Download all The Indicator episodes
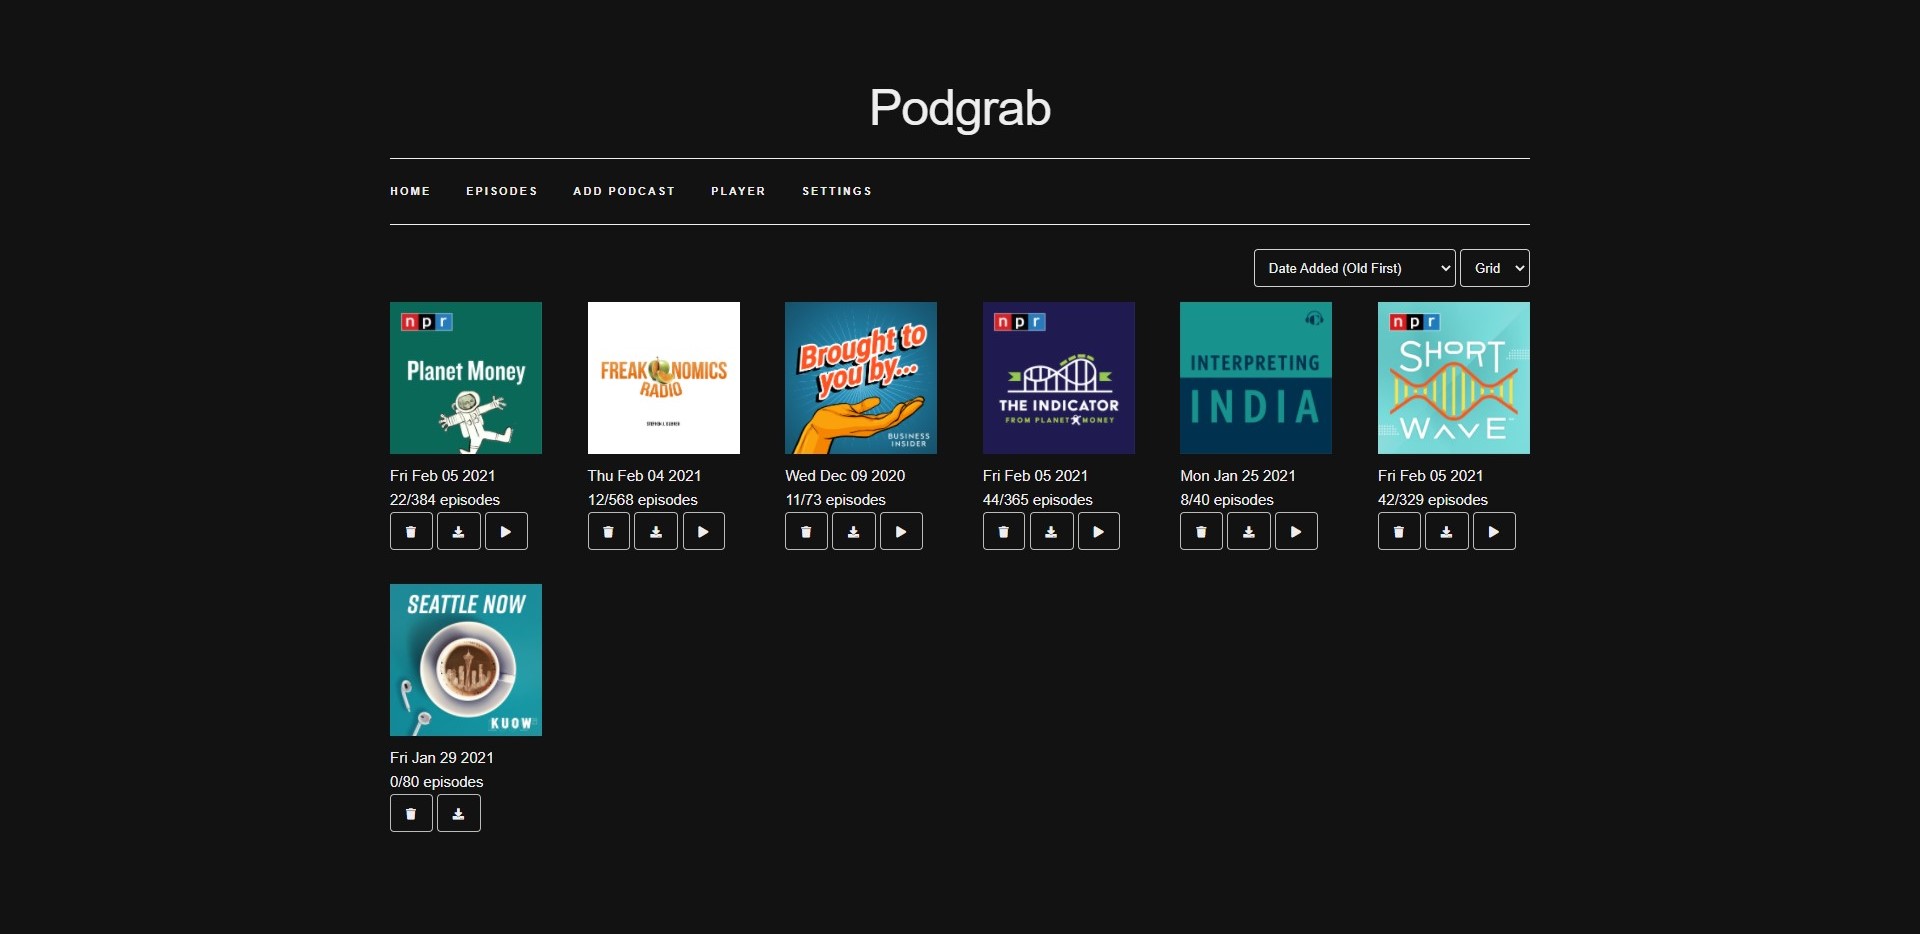The height and width of the screenshot is (934, 1920). tap(1051, 531)
